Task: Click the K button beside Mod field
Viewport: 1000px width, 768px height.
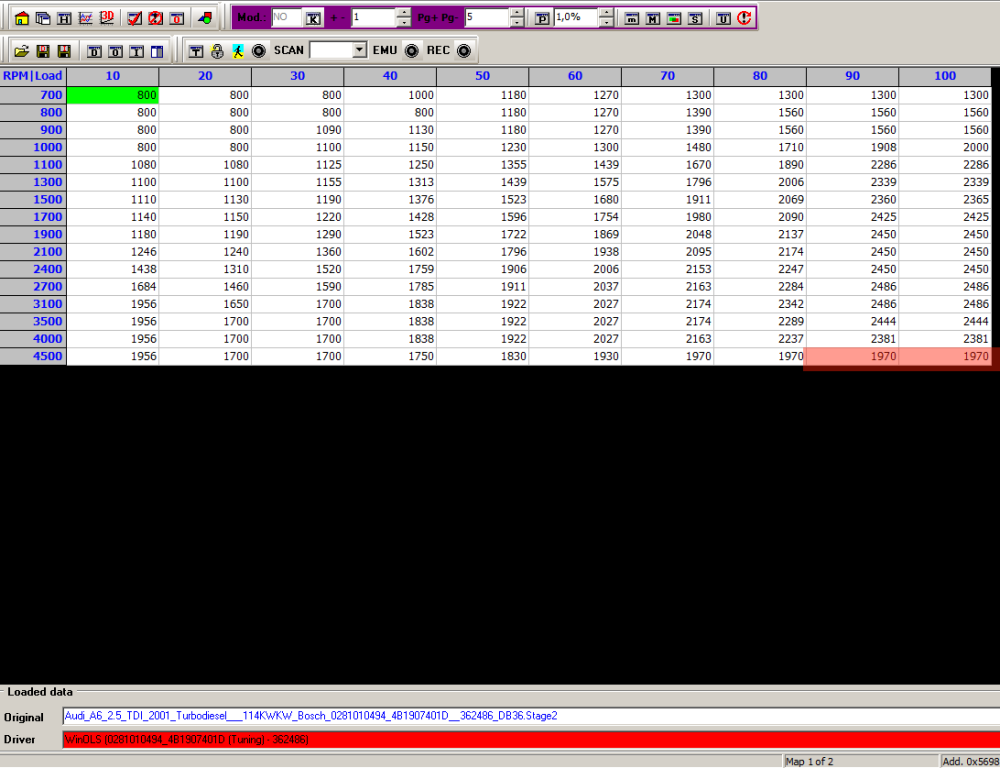Action: pyautogui.click(x=313, y=18)
